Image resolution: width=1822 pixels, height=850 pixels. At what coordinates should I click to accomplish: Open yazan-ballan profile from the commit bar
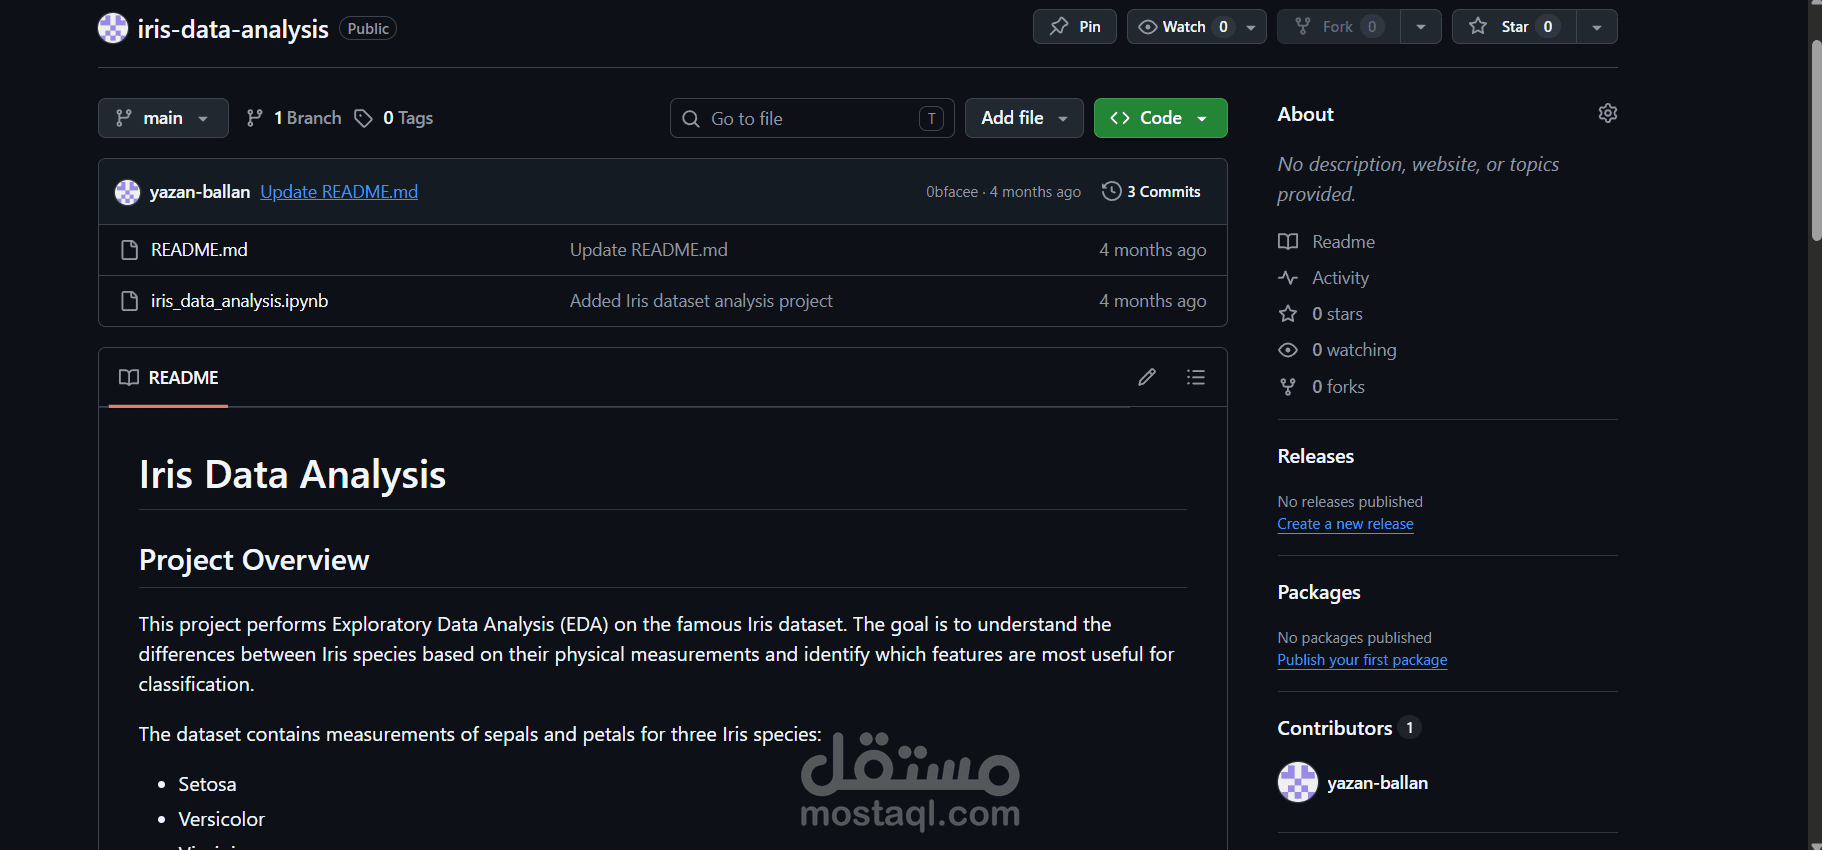[x=200, y=192]
